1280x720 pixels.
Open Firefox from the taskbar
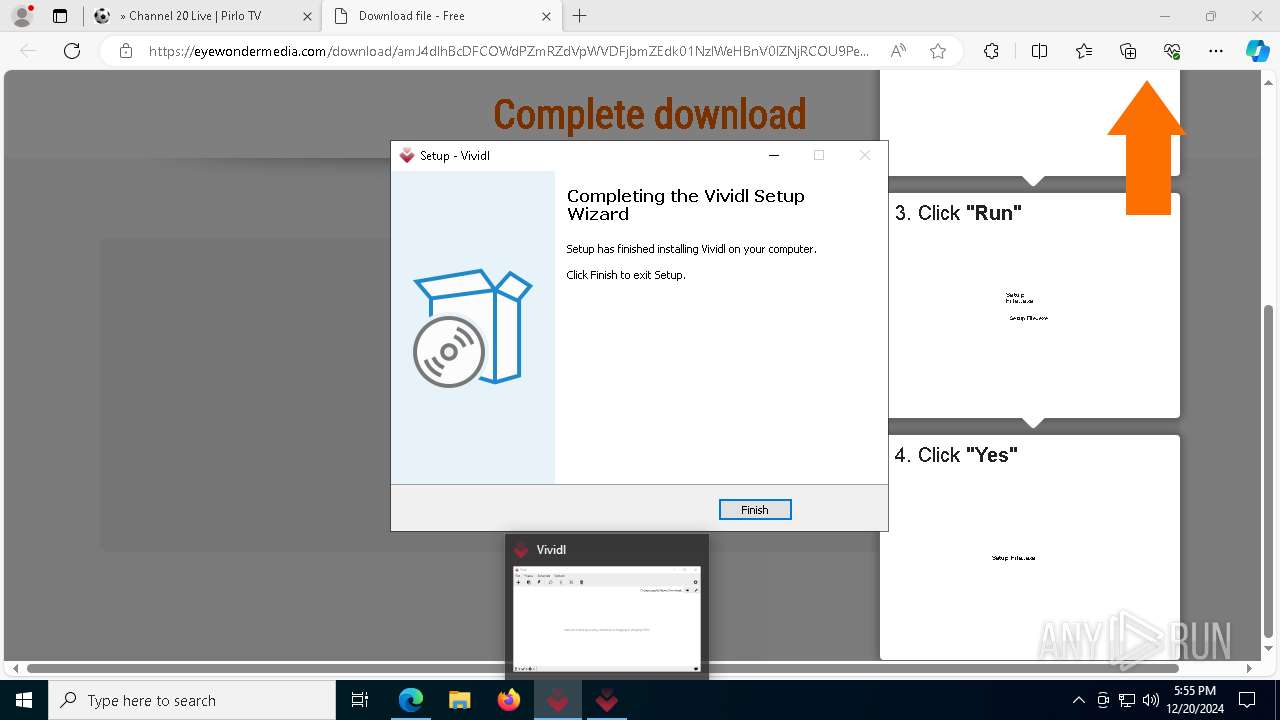point(508,700)
